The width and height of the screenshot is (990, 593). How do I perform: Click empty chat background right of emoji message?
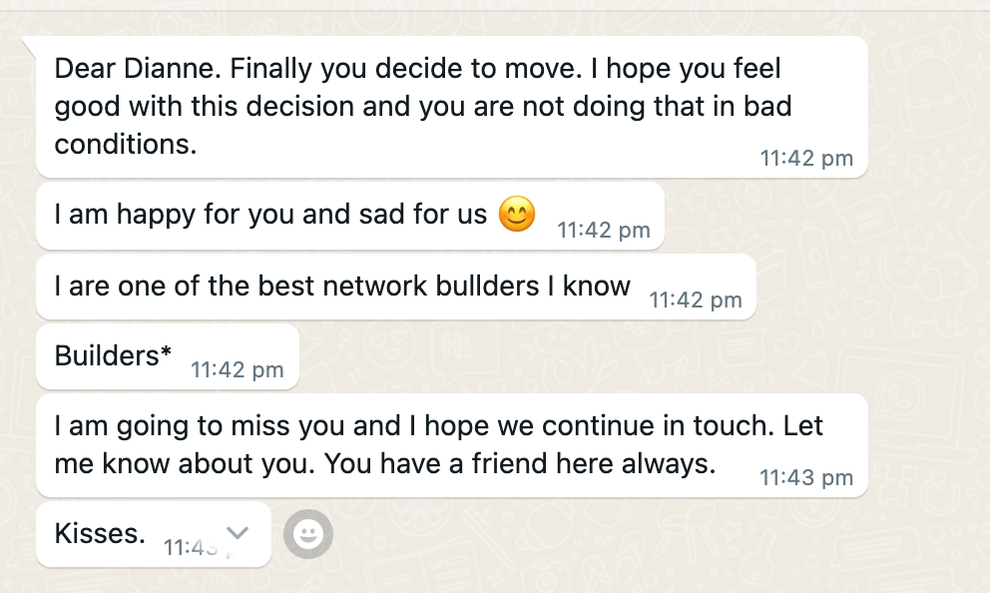pyautogui.click(x=821, y=216)
